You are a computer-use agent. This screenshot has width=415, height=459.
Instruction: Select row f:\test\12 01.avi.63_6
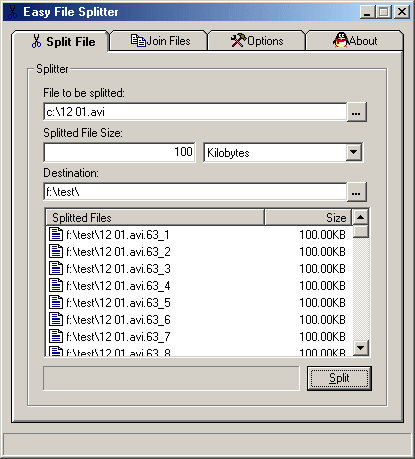pyautogui.click(x=199, y=319)
